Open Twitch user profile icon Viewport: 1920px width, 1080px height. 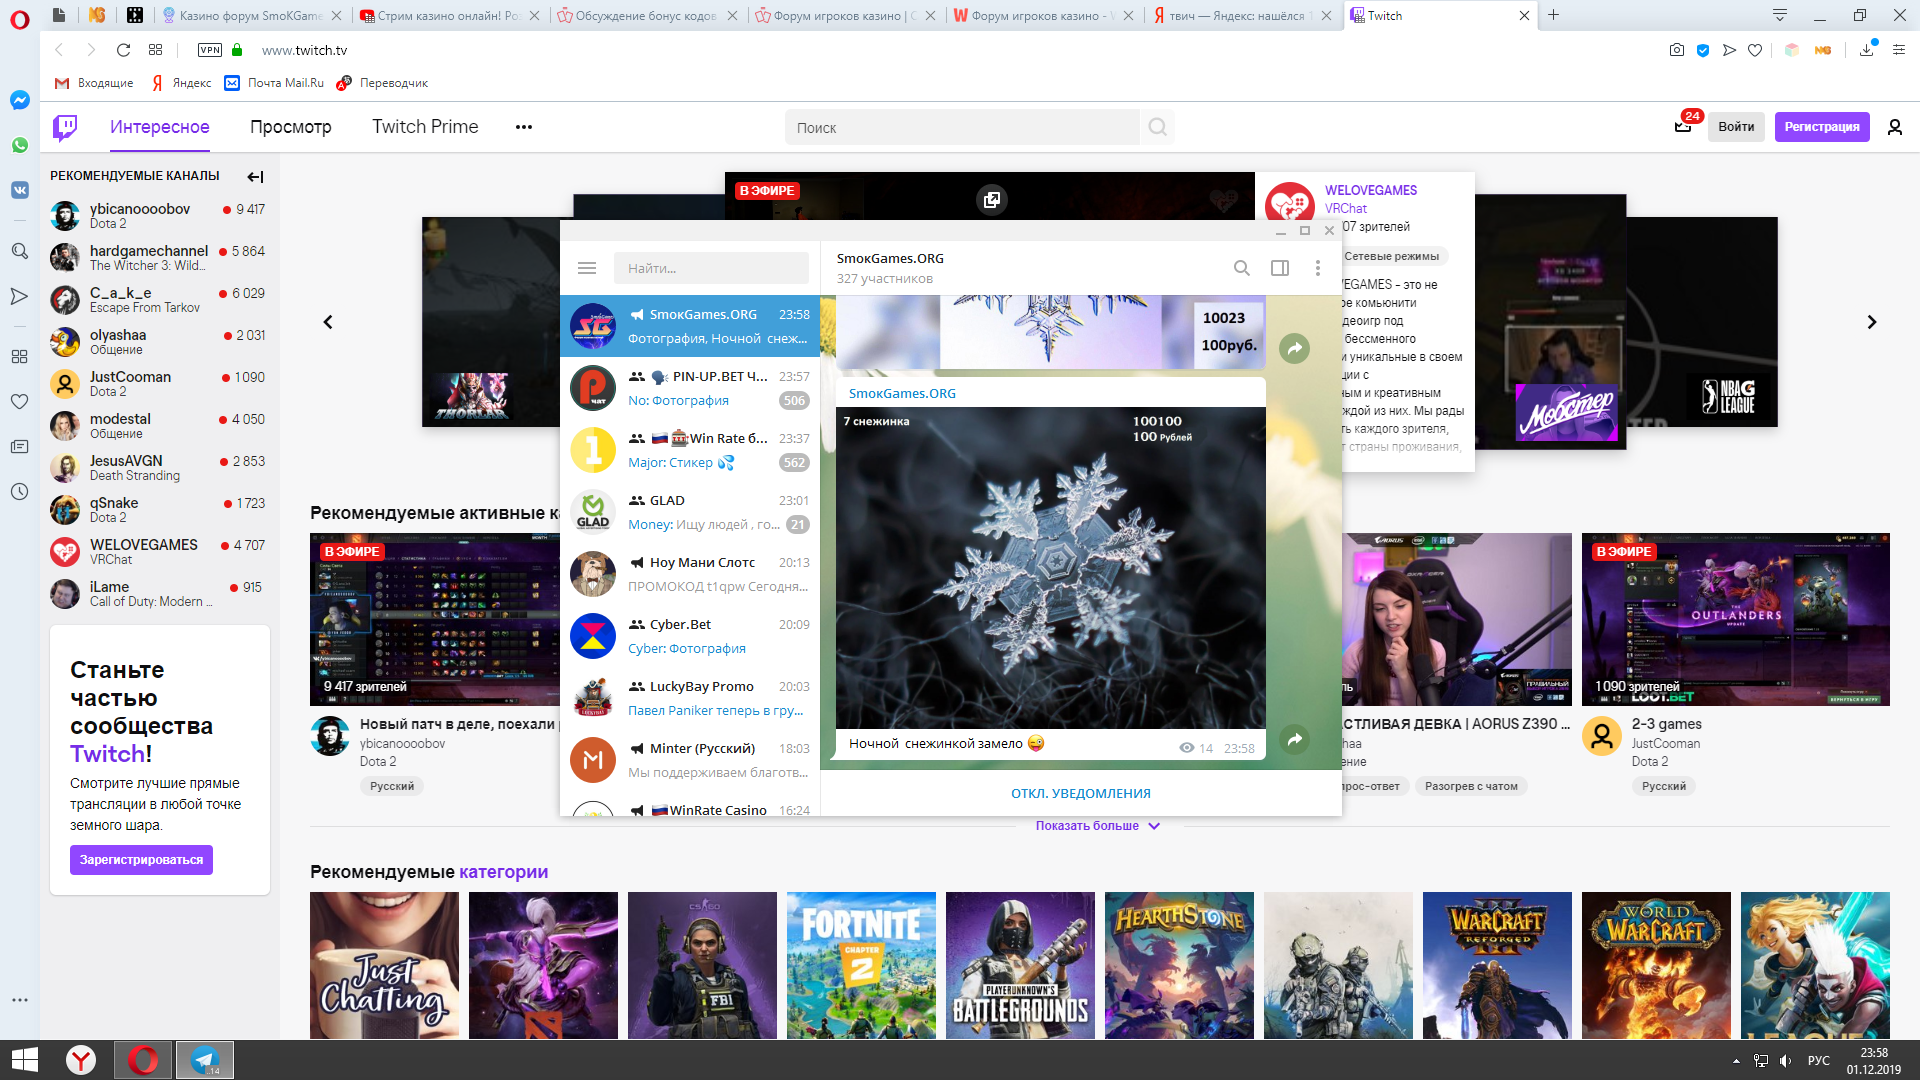pos(1894,127)
